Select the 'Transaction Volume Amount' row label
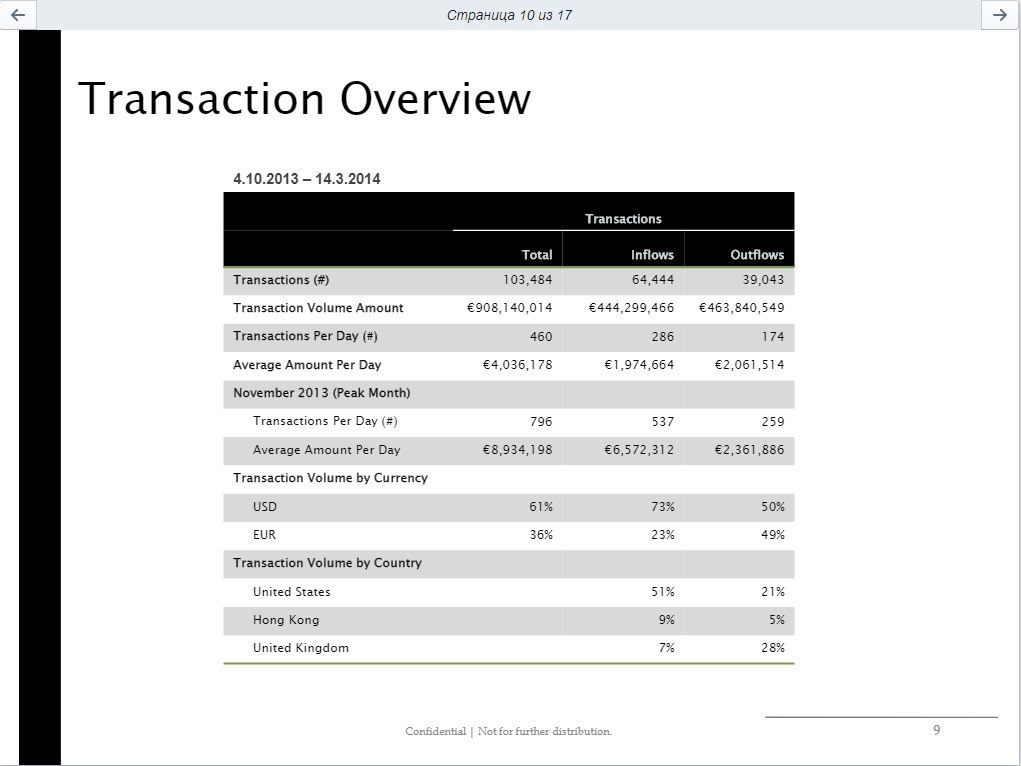 pos(318,308)
